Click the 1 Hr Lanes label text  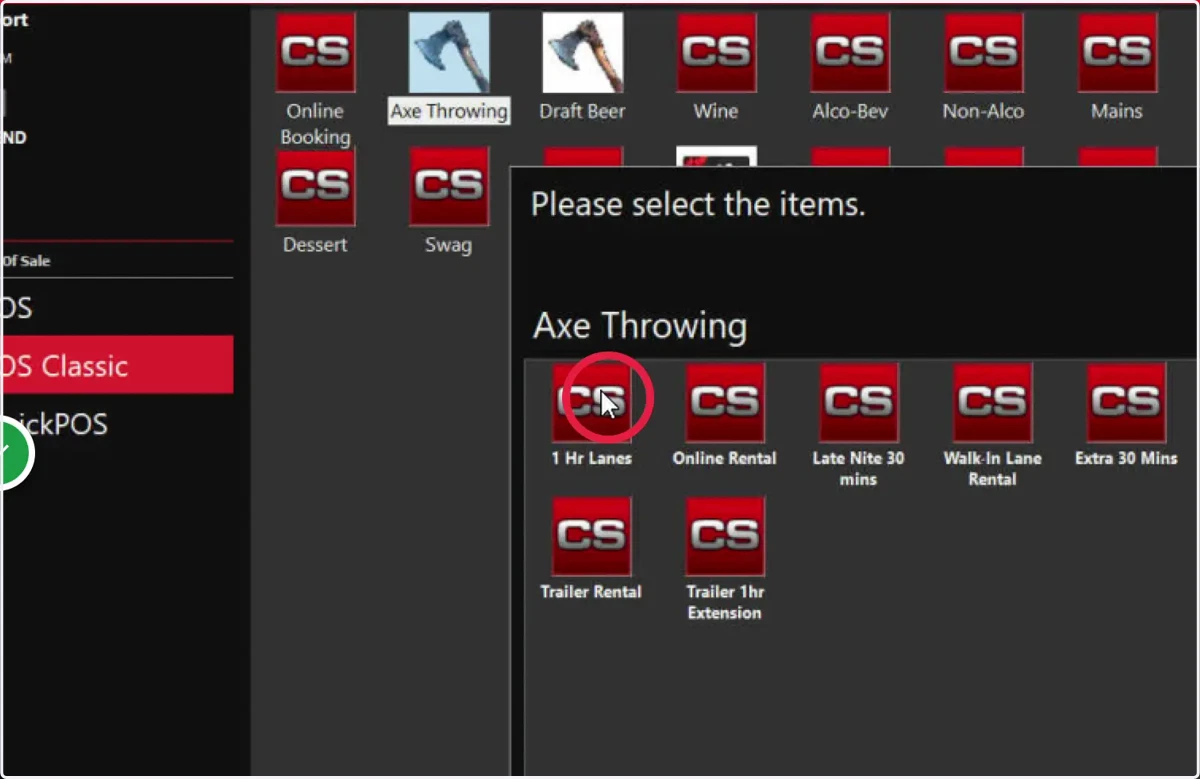(x=591, y=458)
